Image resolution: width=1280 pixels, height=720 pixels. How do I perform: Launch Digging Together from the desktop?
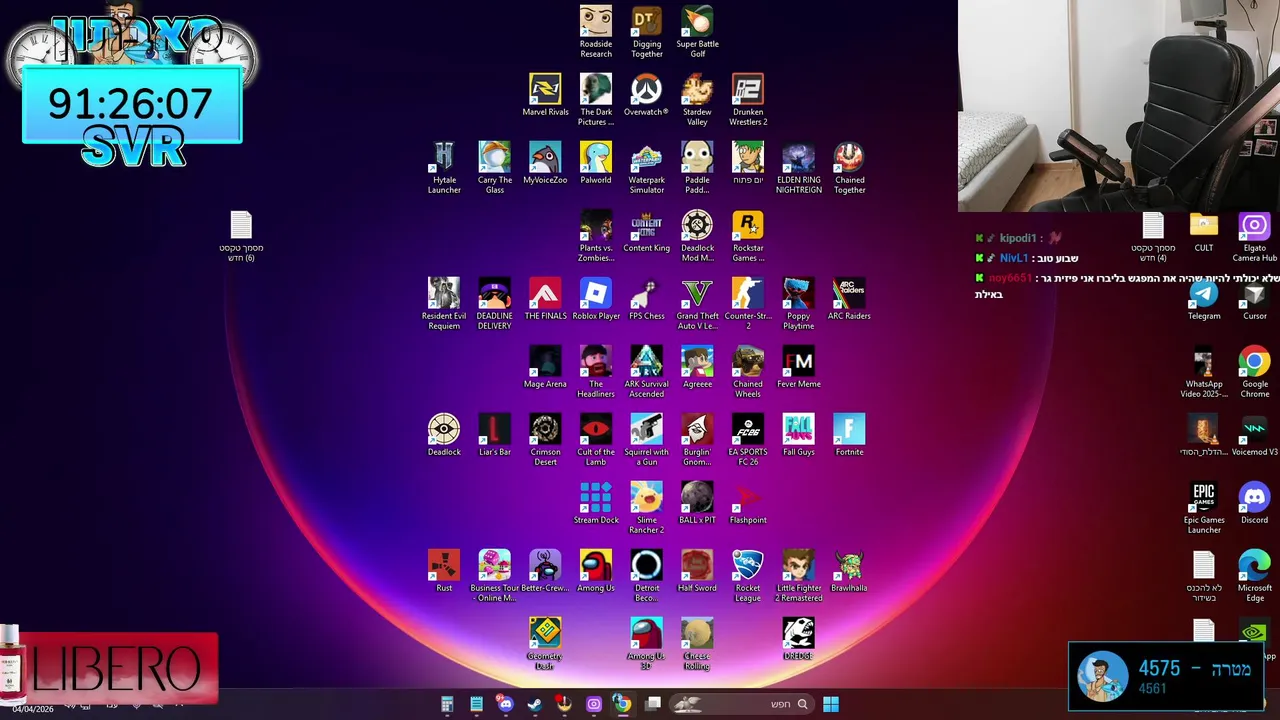click(647, 32)
